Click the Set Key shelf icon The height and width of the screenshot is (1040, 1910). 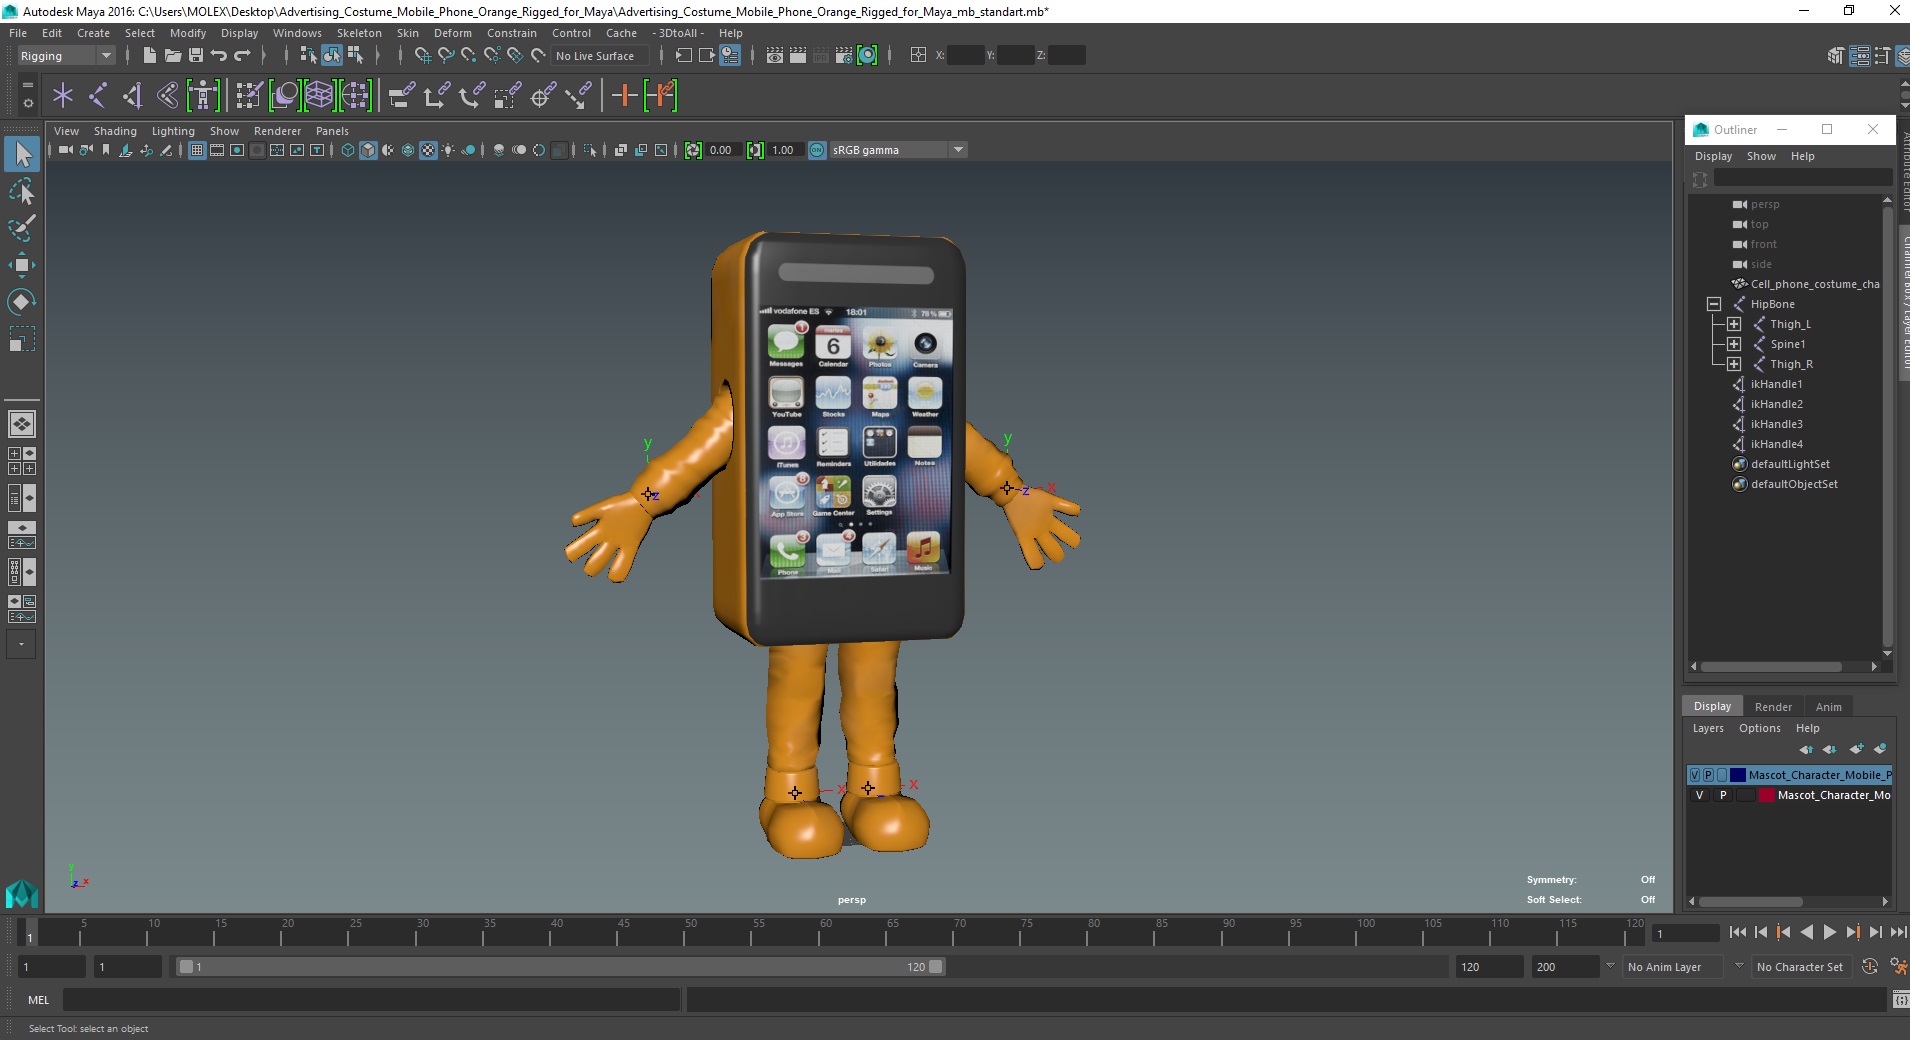coord(624,96)
